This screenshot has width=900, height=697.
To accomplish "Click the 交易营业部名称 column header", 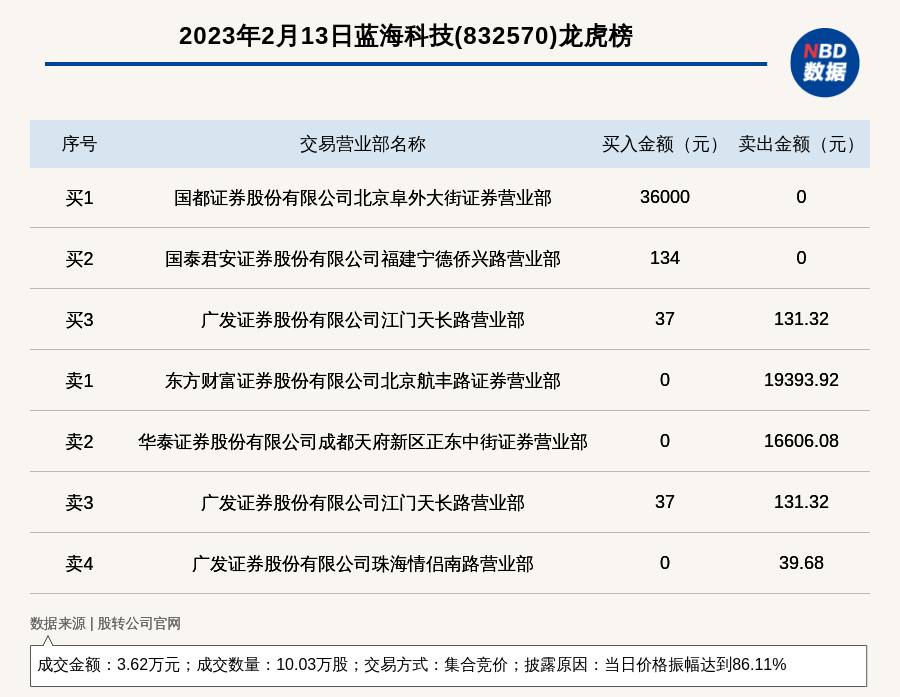I will 363,144.
